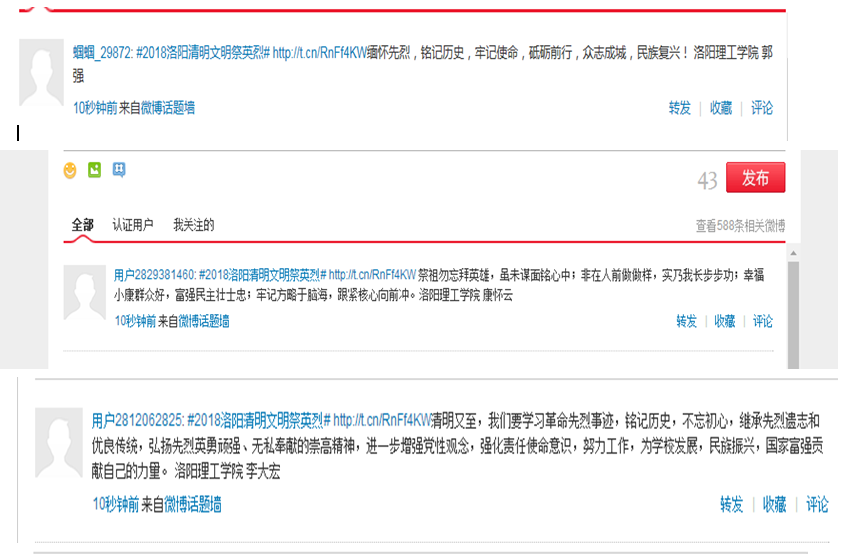Click the green insert image icon
844x554 pixels.
point(94,171)
